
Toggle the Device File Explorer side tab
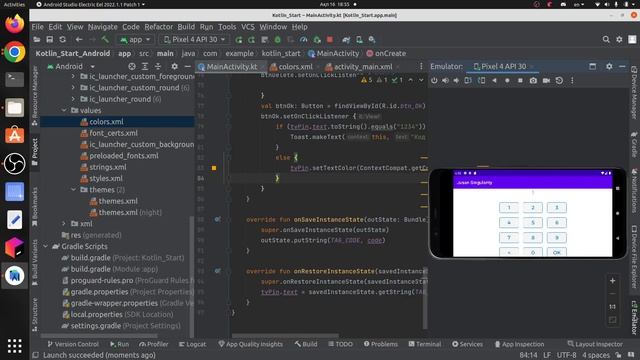click(x=634, y=258)
